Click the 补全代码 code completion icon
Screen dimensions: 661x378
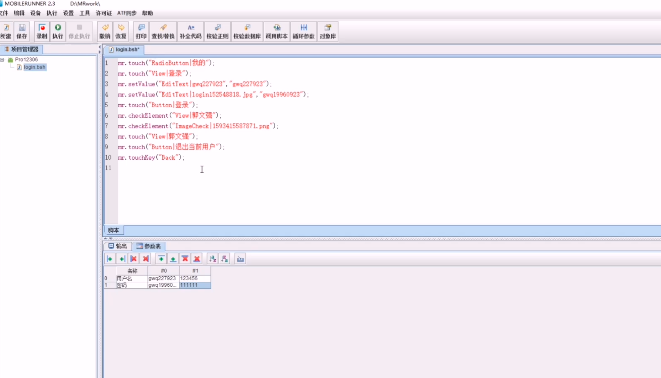point(191,31)
